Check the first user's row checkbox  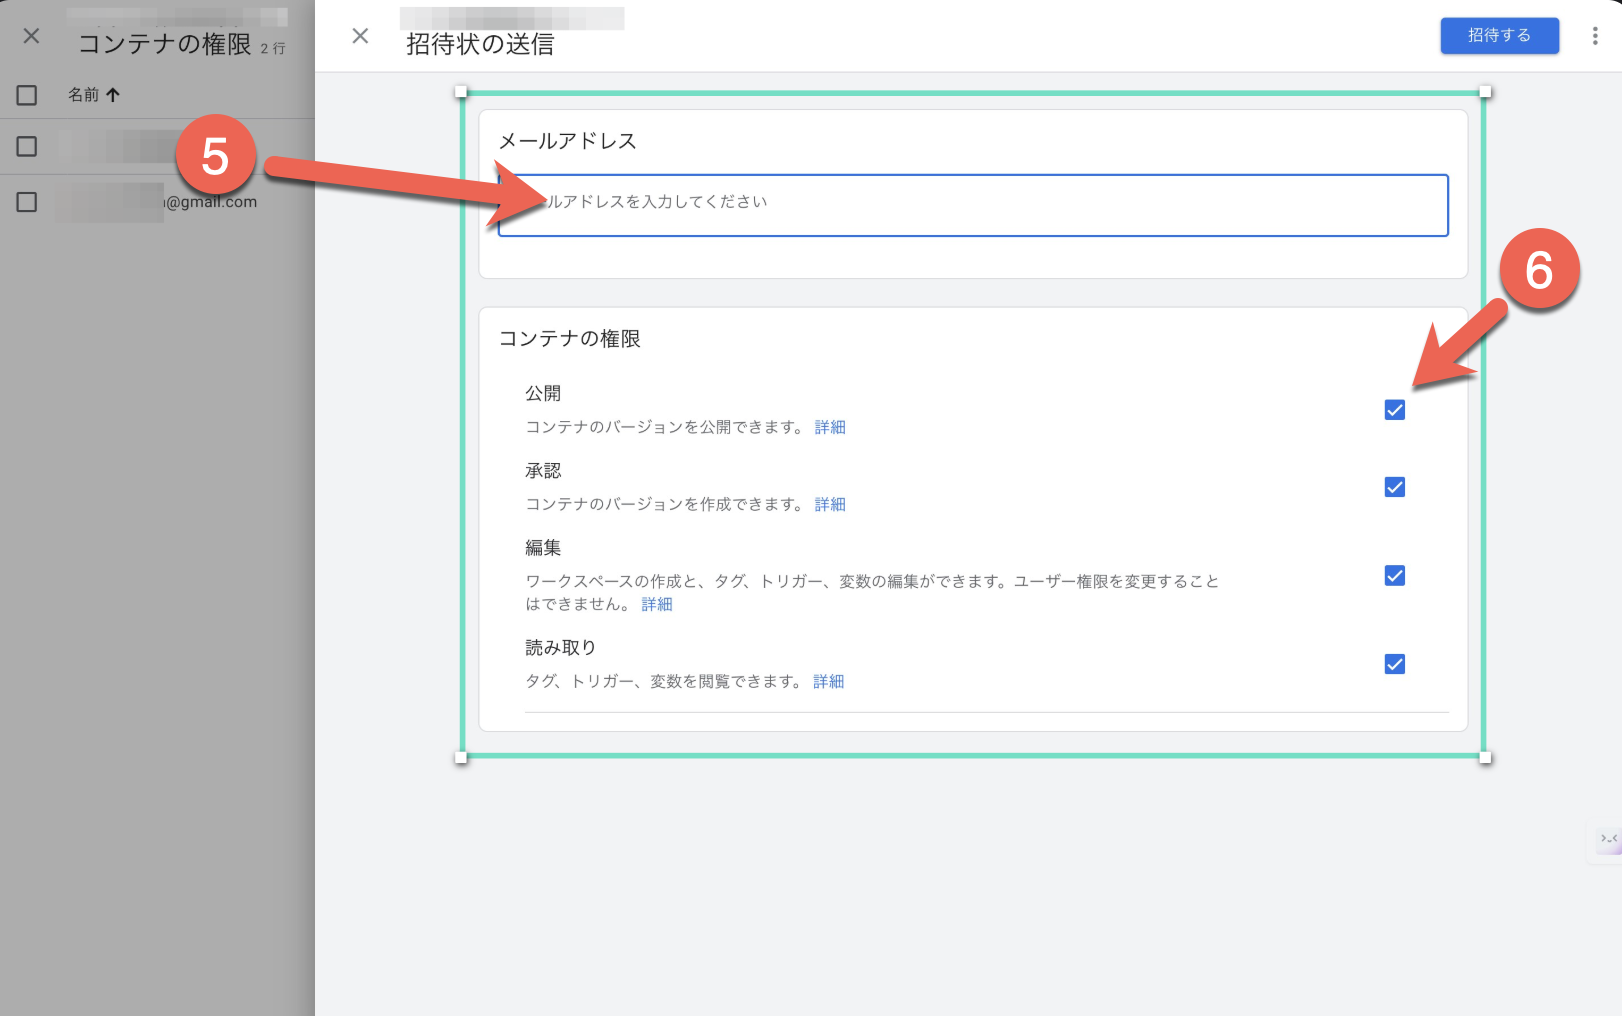[x=26, y=146]
